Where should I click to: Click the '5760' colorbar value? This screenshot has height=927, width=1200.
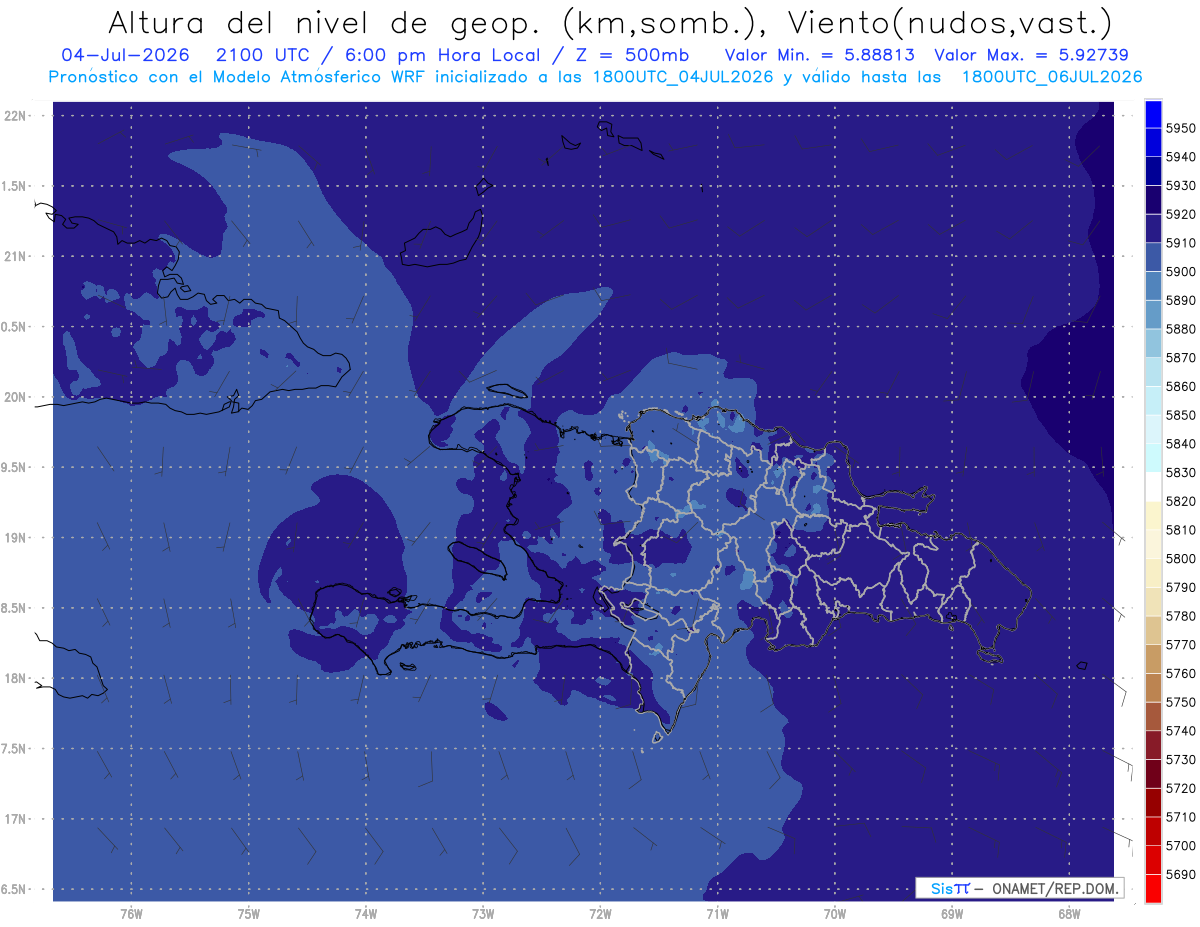1180,673
